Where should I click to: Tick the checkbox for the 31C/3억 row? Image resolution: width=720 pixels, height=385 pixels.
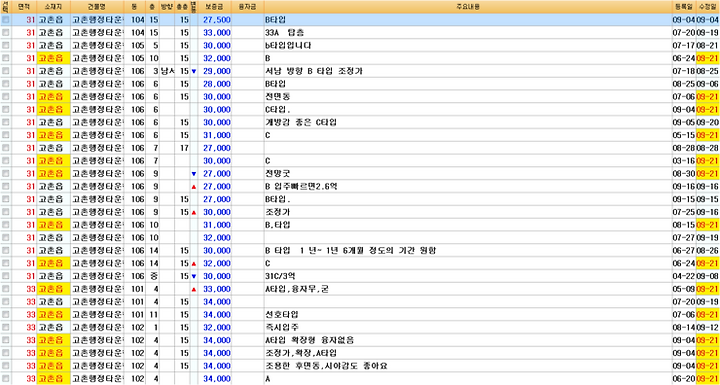(5, 277)
